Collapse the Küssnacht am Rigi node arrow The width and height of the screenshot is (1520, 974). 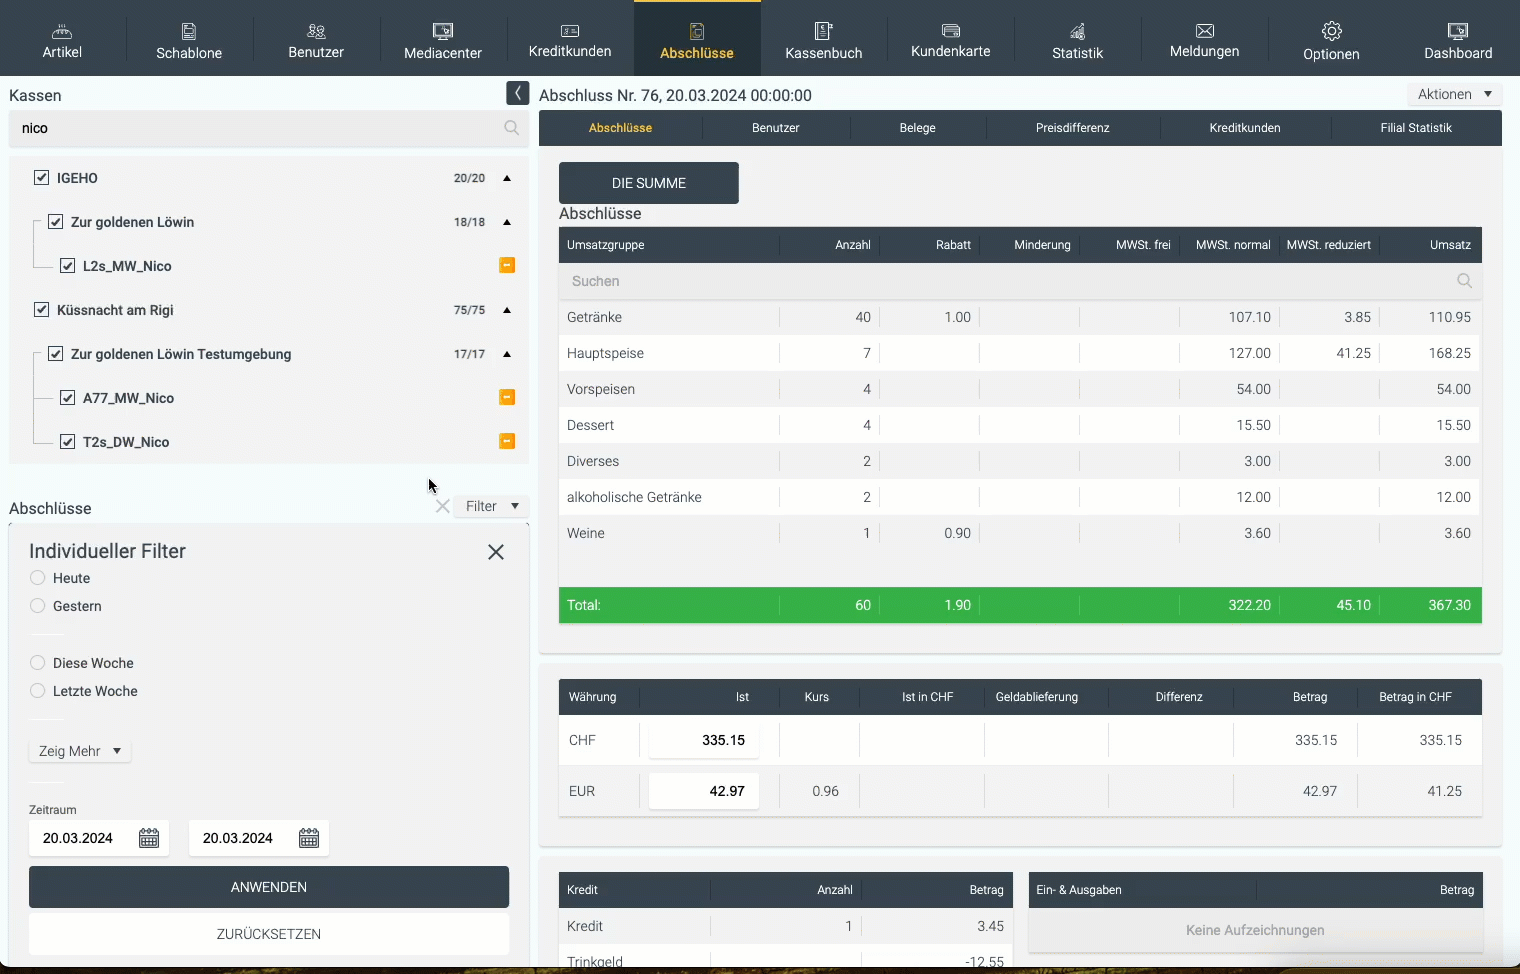pos(507,310)
